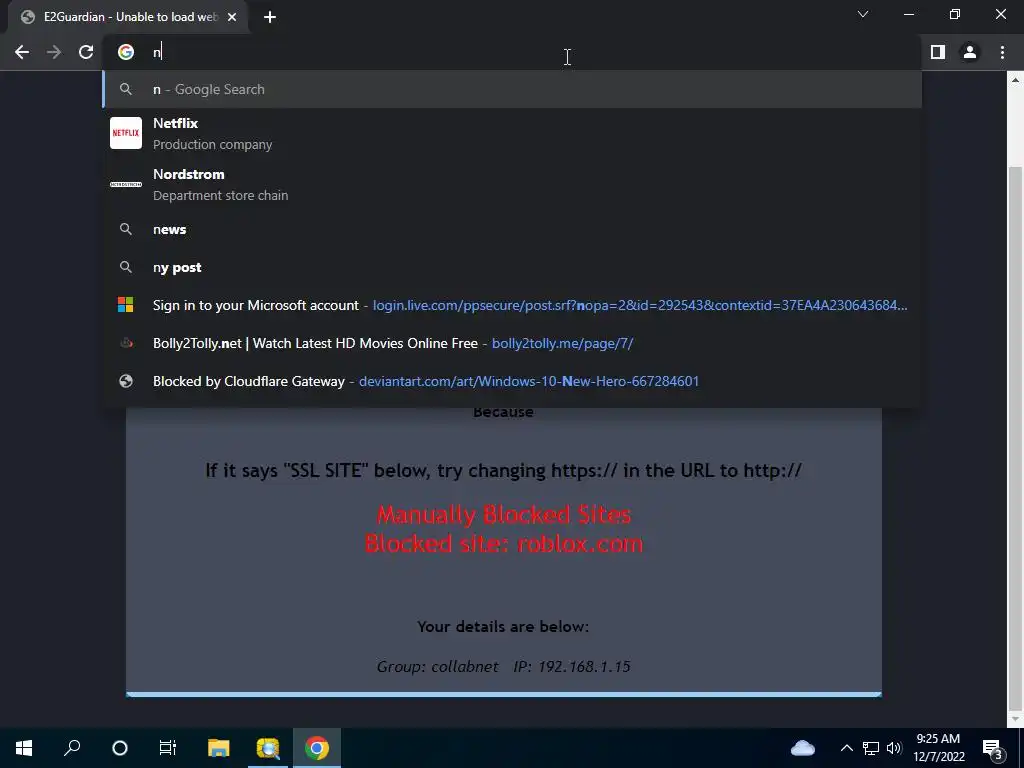Click the 'Blocked site: roblox.com' text
1024x768 pixels.
504,543
